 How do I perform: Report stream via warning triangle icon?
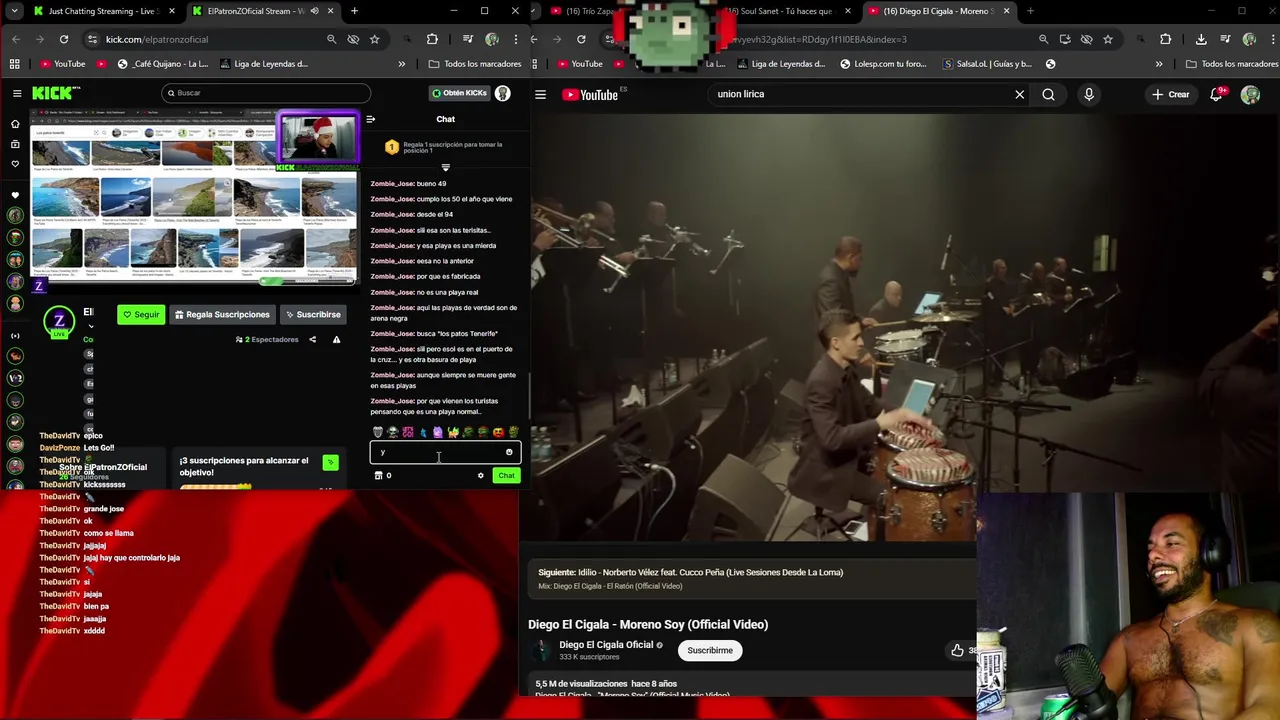pos(336,339)
